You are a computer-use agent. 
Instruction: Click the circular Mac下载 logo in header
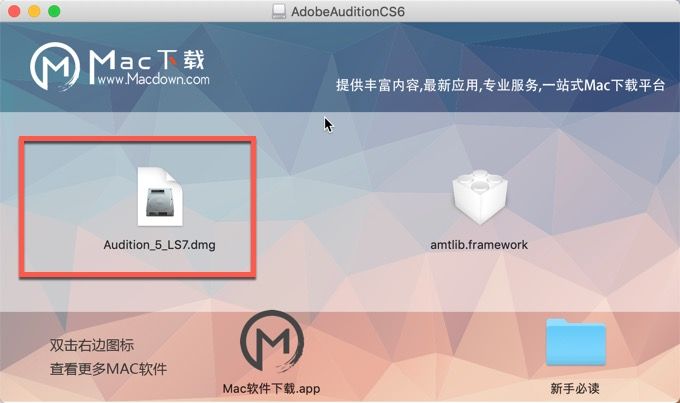coord(55,66)
